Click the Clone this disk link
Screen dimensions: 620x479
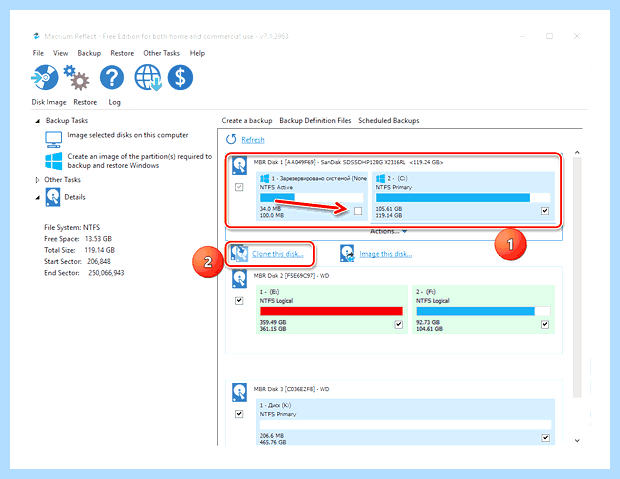[278, 254]
